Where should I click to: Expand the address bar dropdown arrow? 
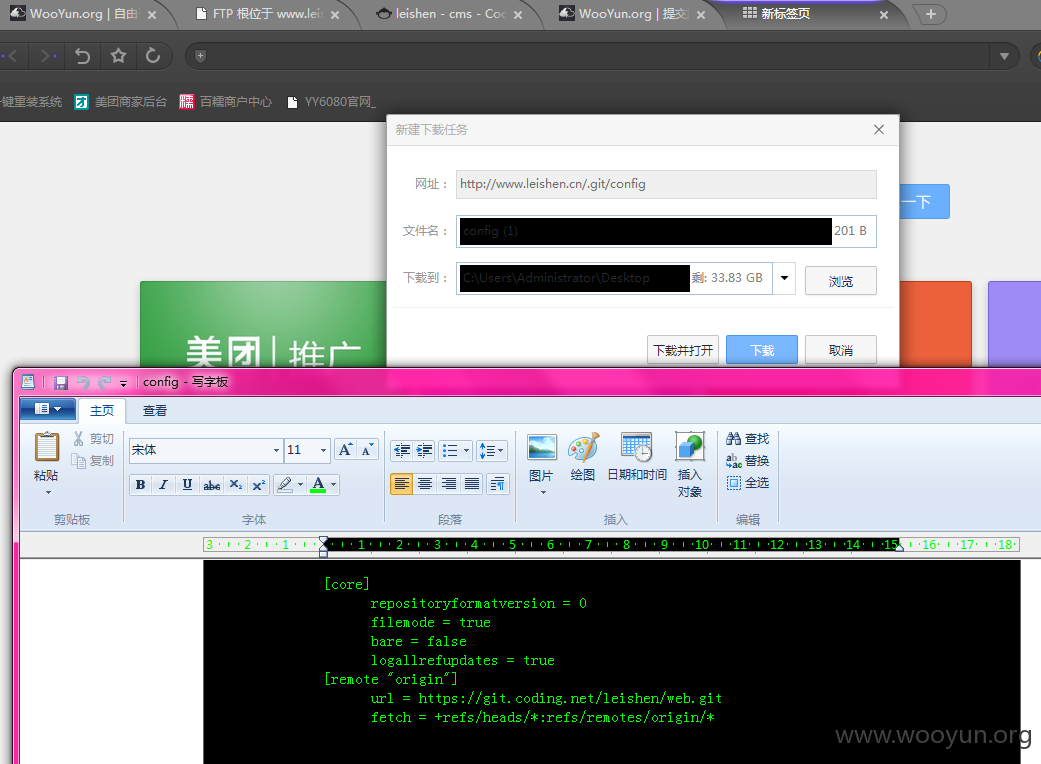tap(1004, 56)
